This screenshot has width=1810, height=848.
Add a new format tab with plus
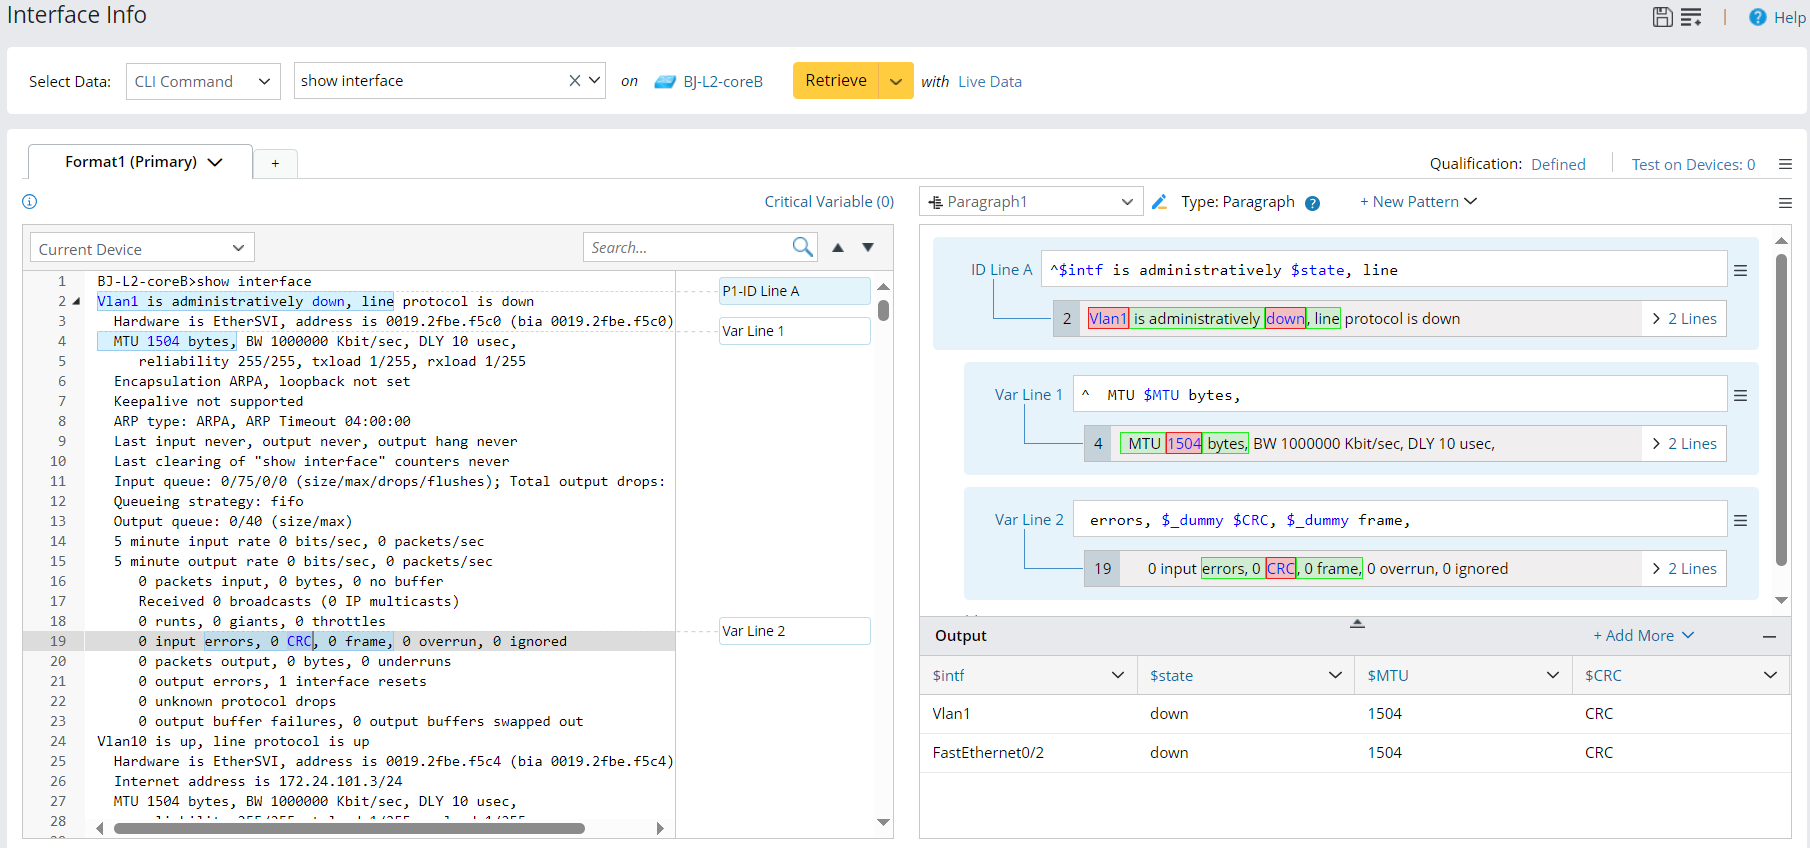pos(275,163)
